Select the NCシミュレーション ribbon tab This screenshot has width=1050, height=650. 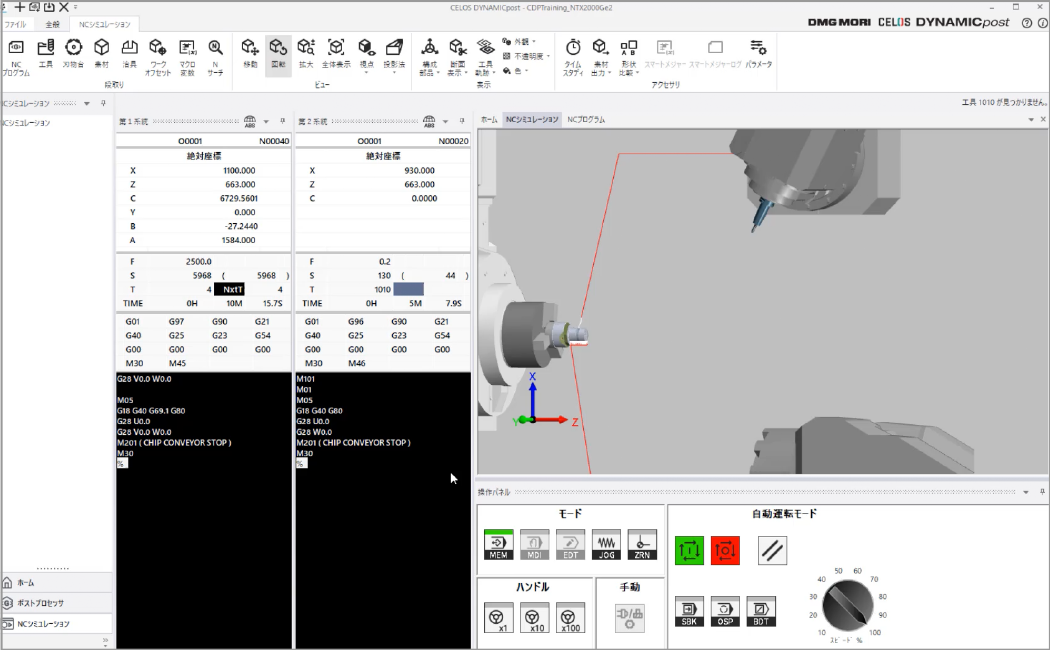click(x=104, y=24)
